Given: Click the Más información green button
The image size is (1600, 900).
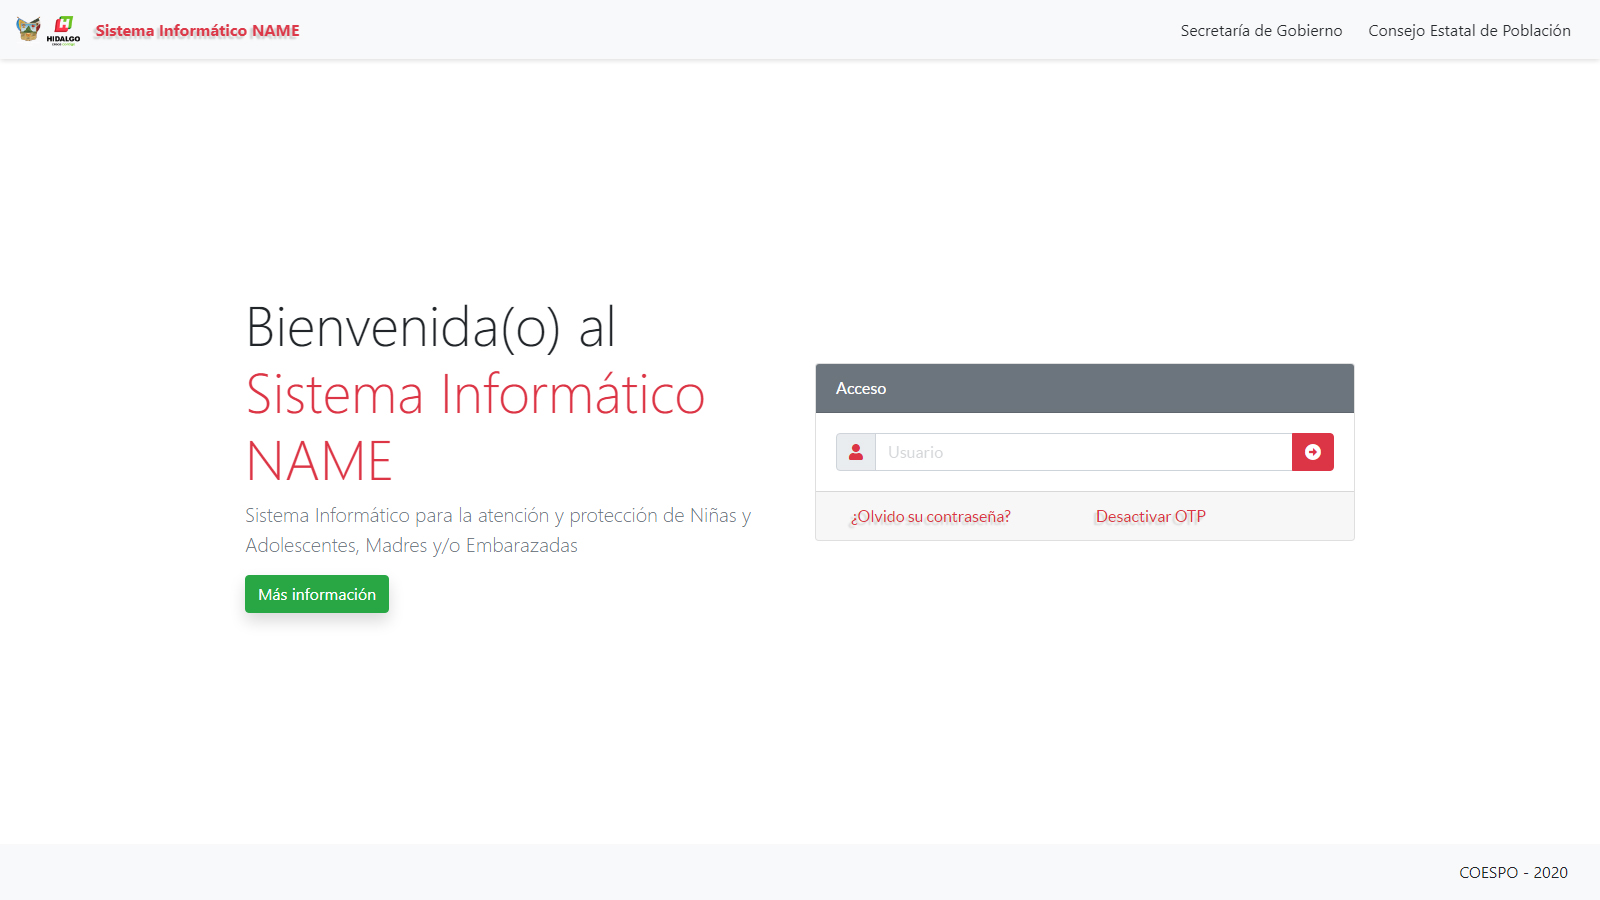Looking at the screenshot, I should [x=317, y=594].
